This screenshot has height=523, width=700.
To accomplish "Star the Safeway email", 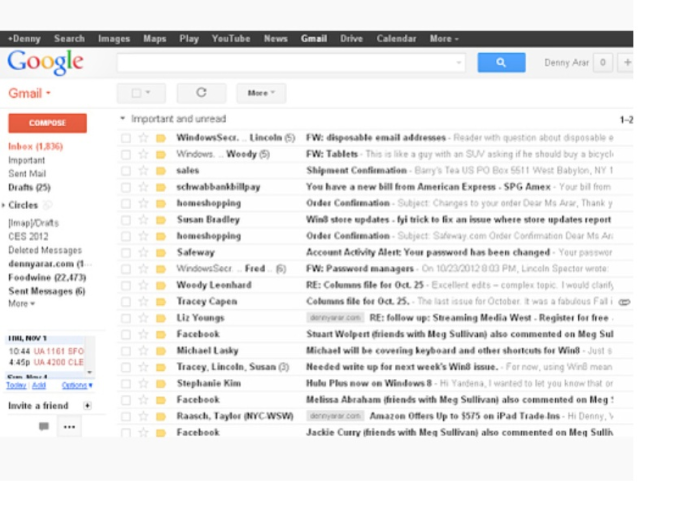I will (x=143, y=253).
